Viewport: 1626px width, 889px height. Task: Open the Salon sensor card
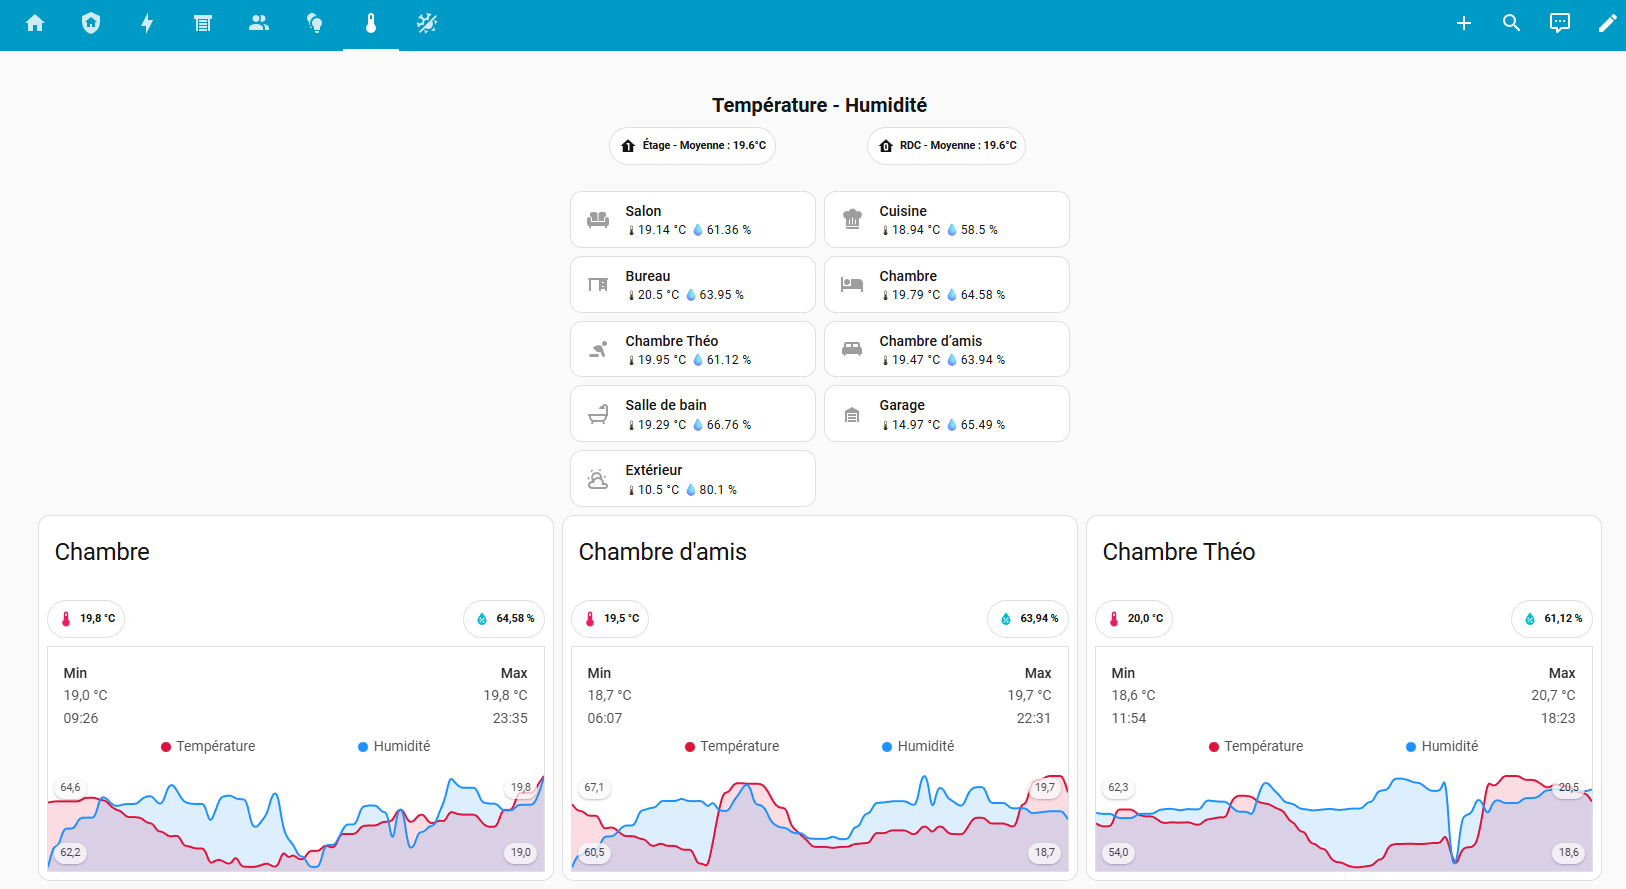pyautogui.click(x=692, y=220)
